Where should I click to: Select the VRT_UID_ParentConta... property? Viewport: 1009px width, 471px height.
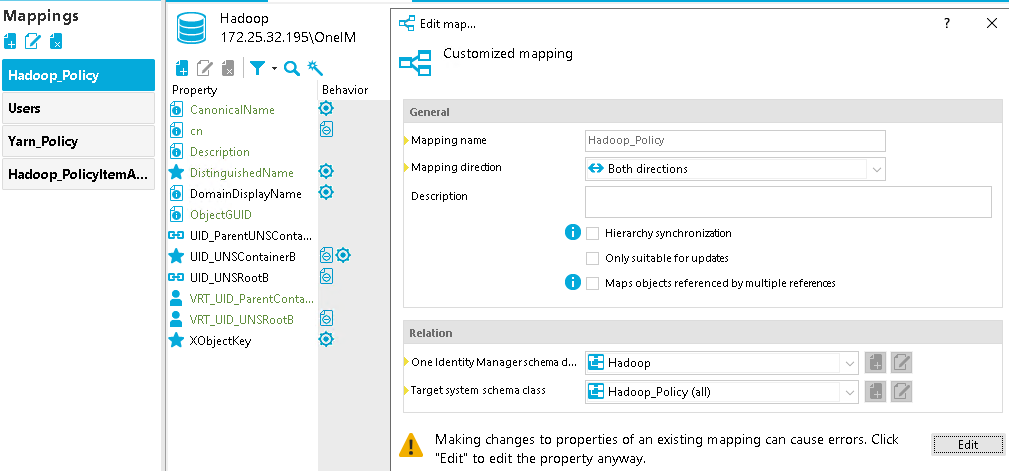tap(252, 299)
